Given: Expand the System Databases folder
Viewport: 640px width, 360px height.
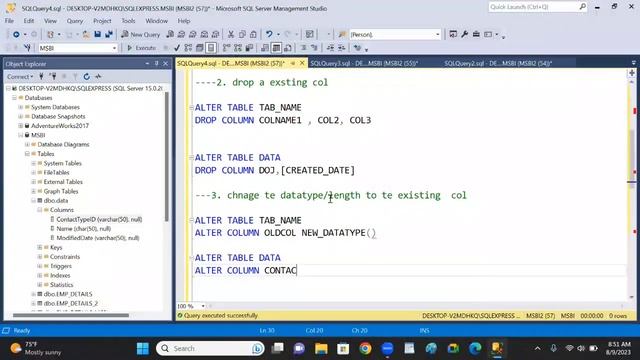Looking at the screenshot, I should [21, 107].
